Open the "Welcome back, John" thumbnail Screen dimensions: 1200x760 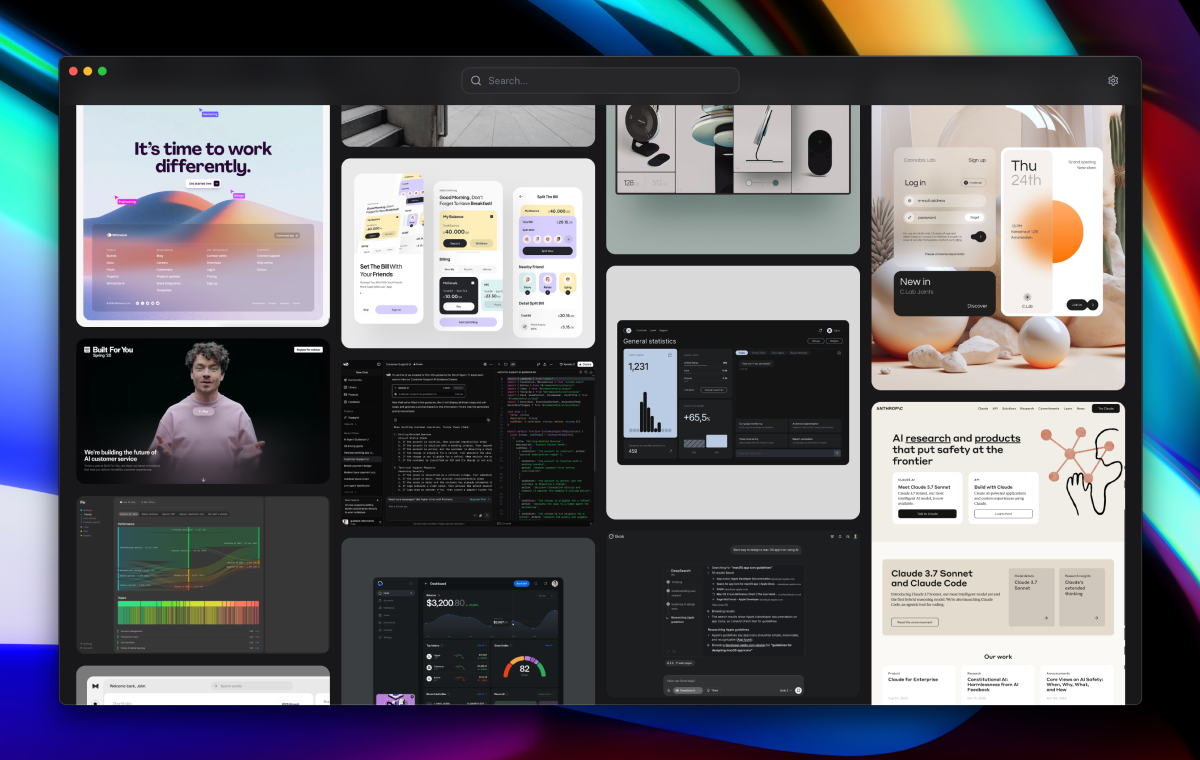click(203, 685)
